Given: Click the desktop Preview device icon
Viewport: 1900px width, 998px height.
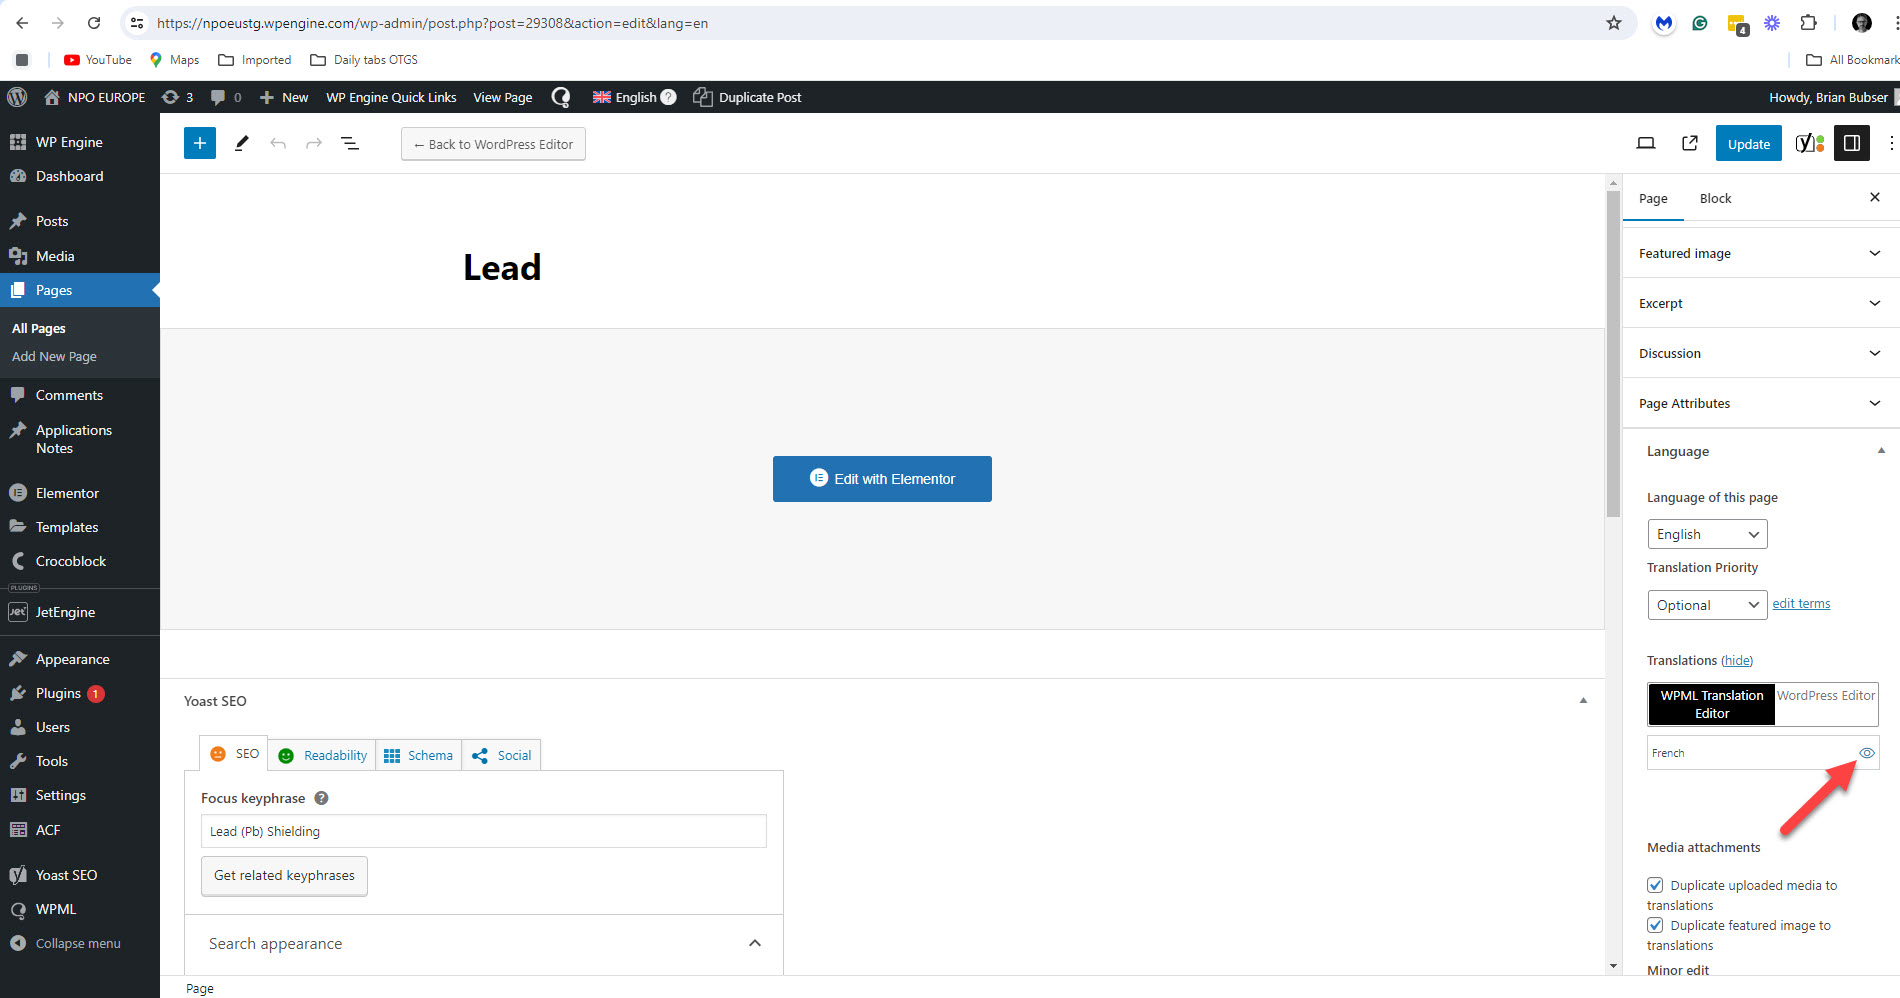Looking at the screenshot, I should pos(1646,143).
